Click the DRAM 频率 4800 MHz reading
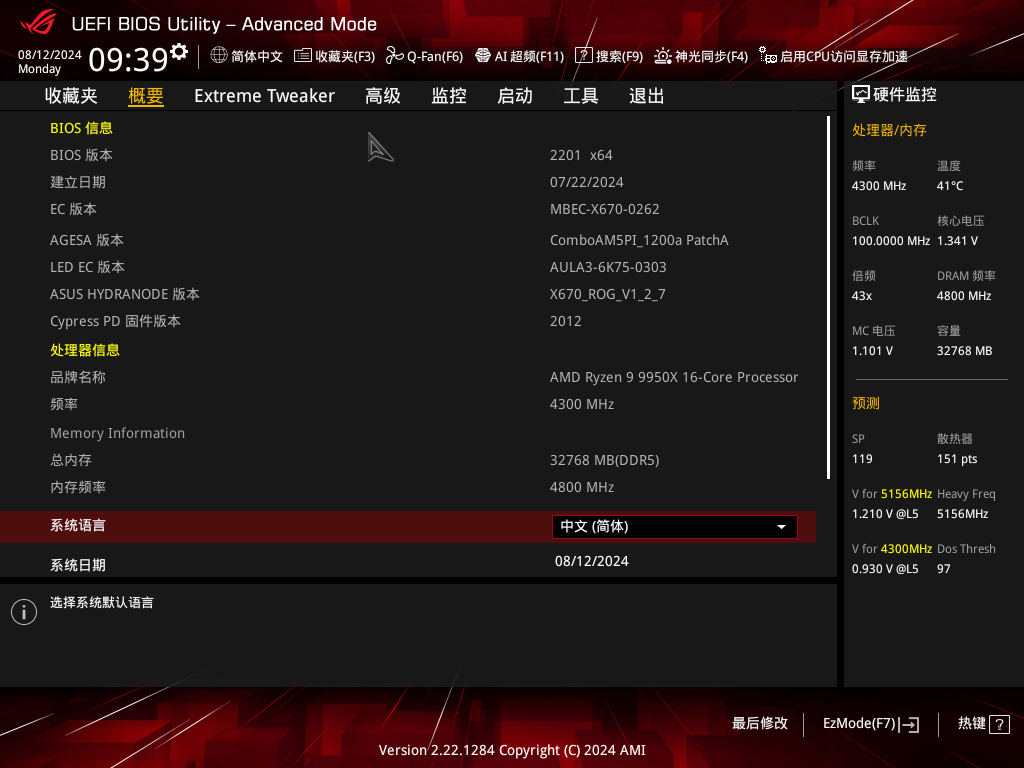Image resolution: width=1024 pixels, height=768 pixels. [966, 286]
